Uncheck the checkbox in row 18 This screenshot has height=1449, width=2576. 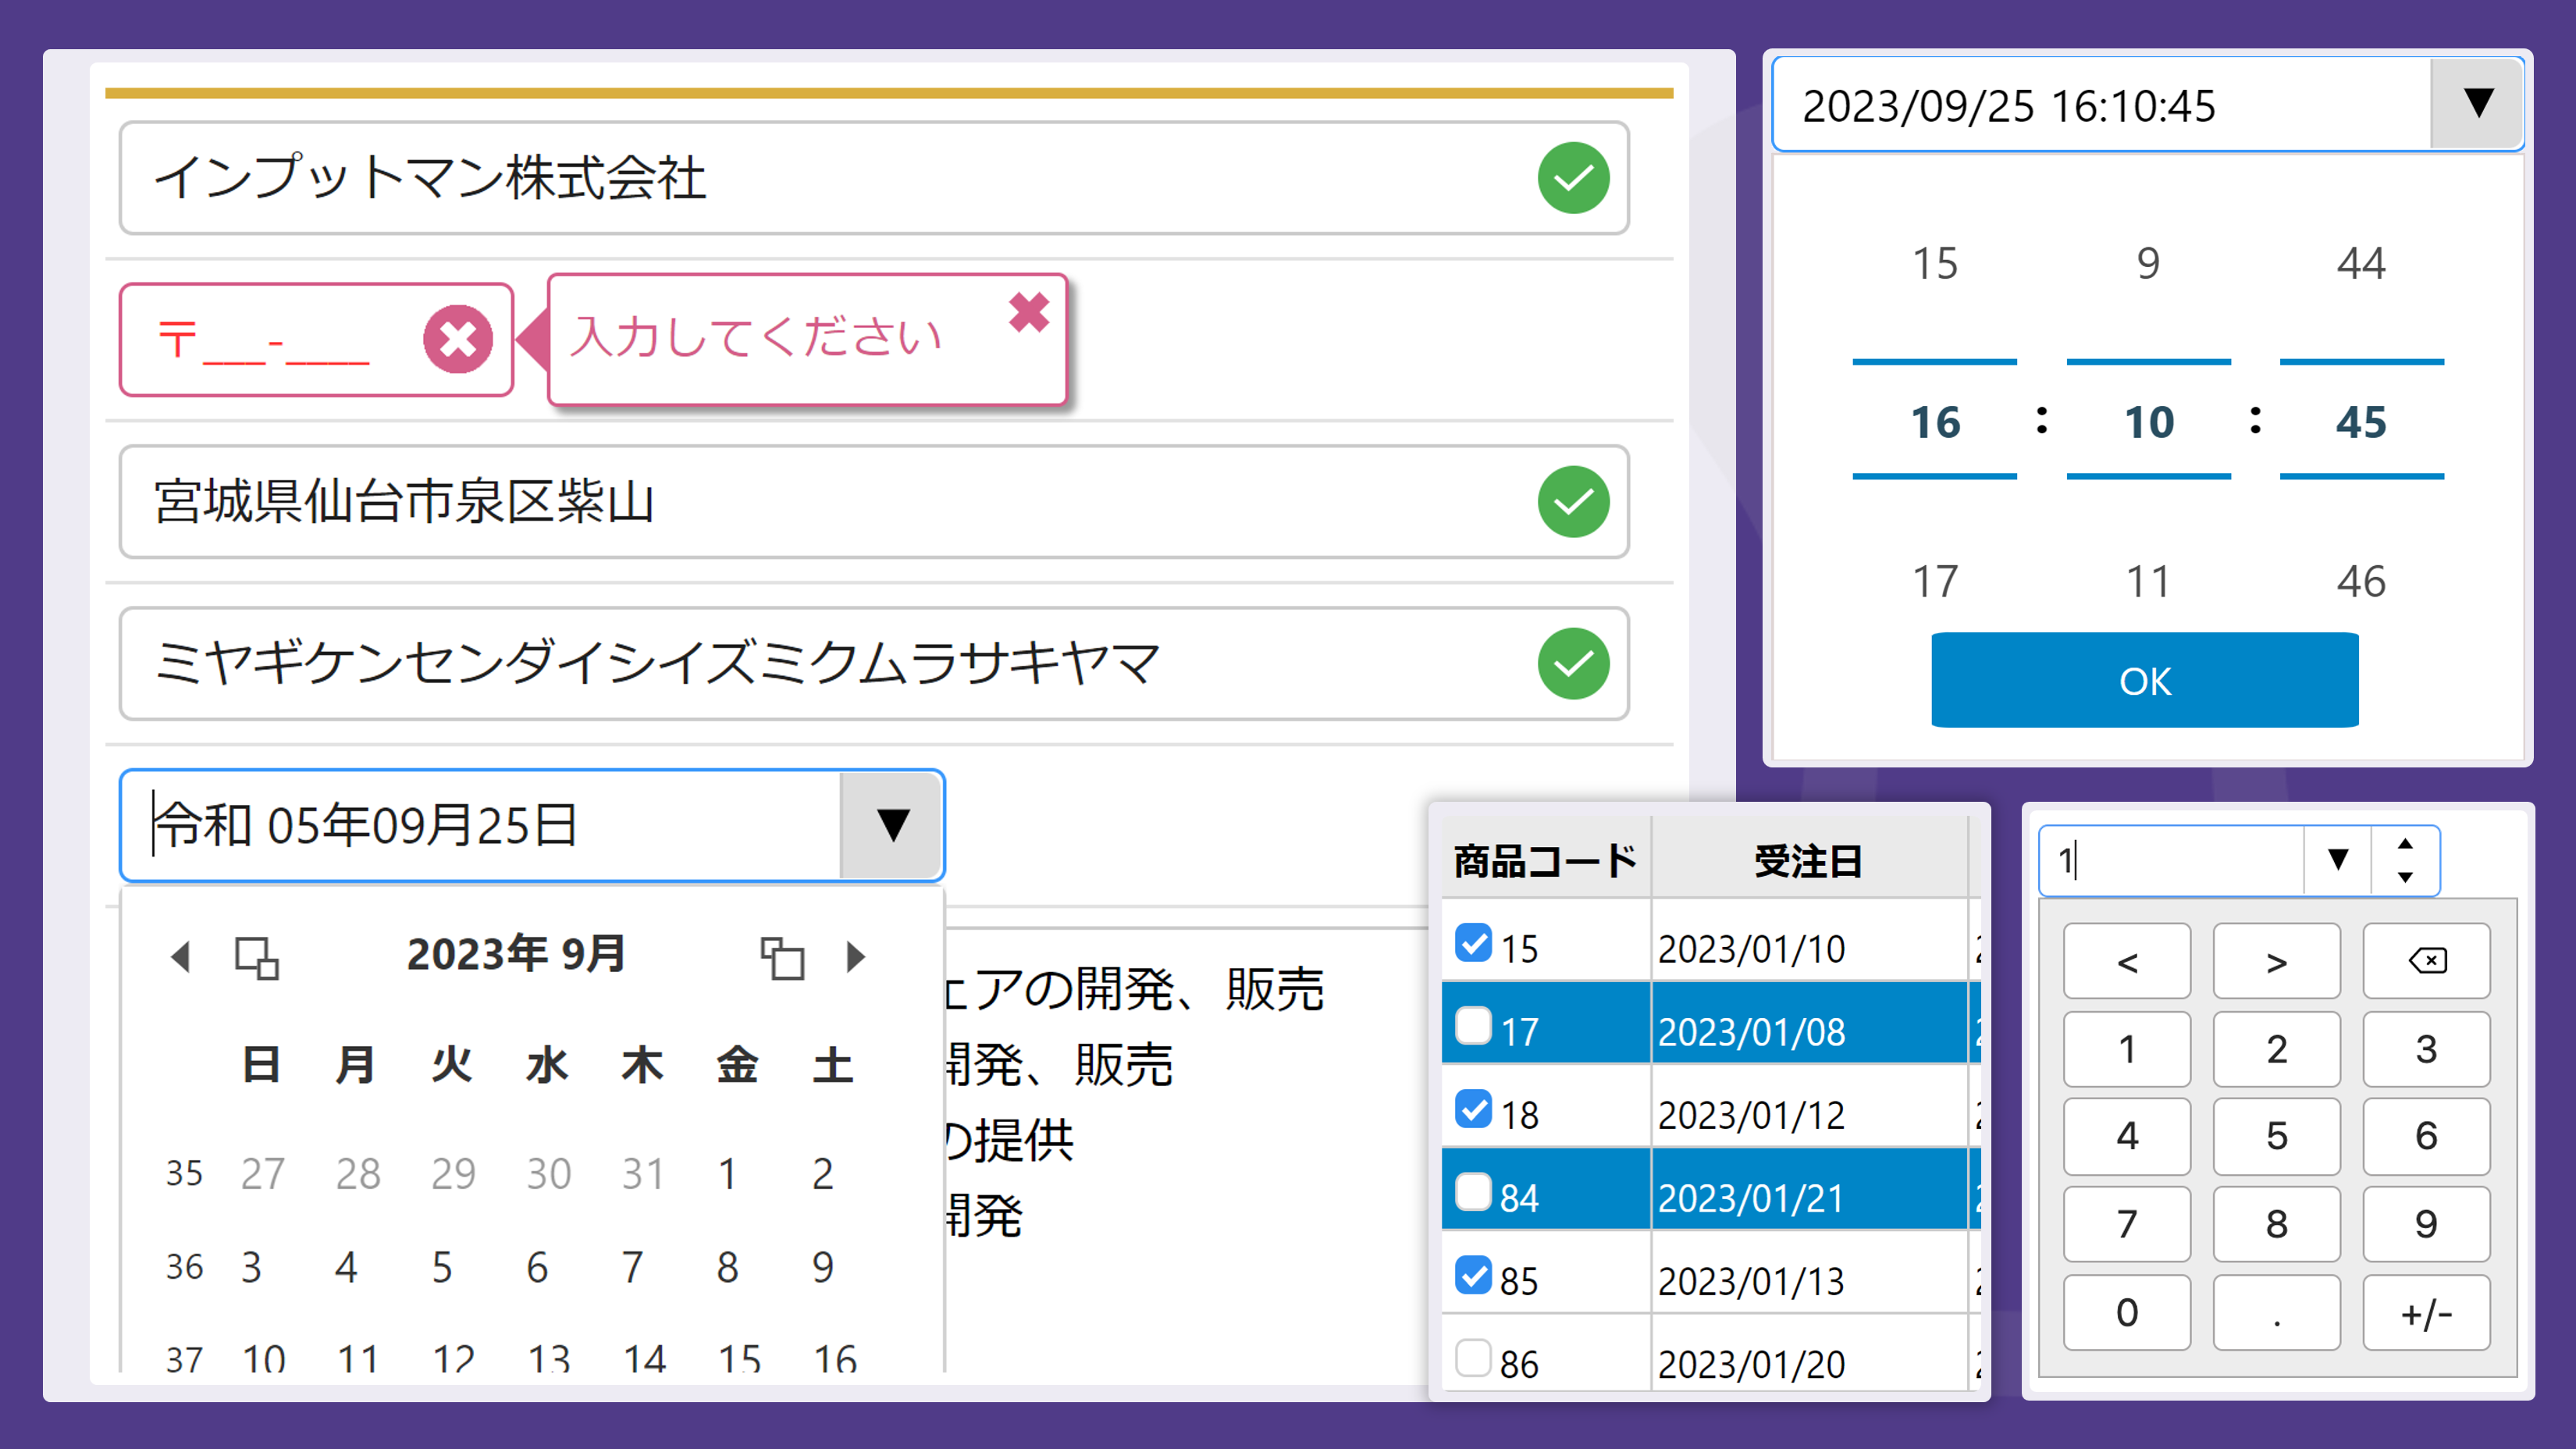click(x=1473, y=1109)
